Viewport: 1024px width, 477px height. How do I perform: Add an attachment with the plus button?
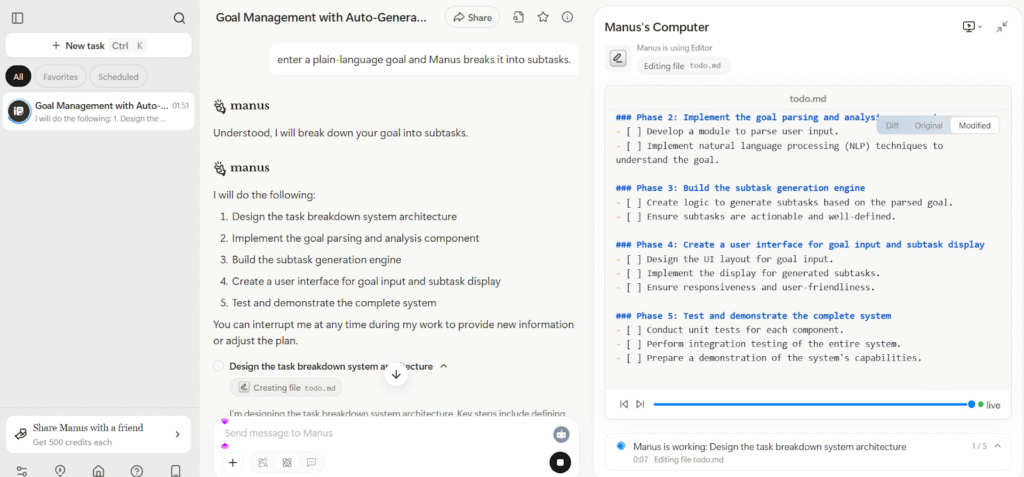(x=232, y=463)
